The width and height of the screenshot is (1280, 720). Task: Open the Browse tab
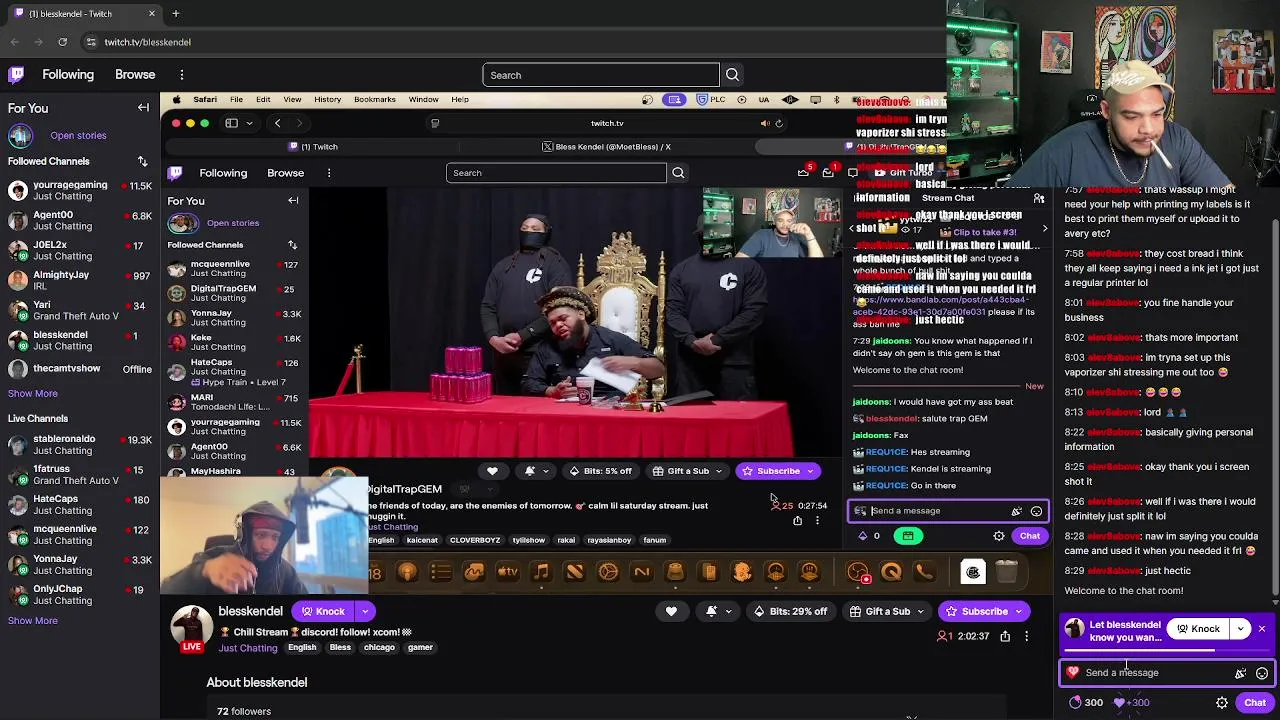(135, 74)
